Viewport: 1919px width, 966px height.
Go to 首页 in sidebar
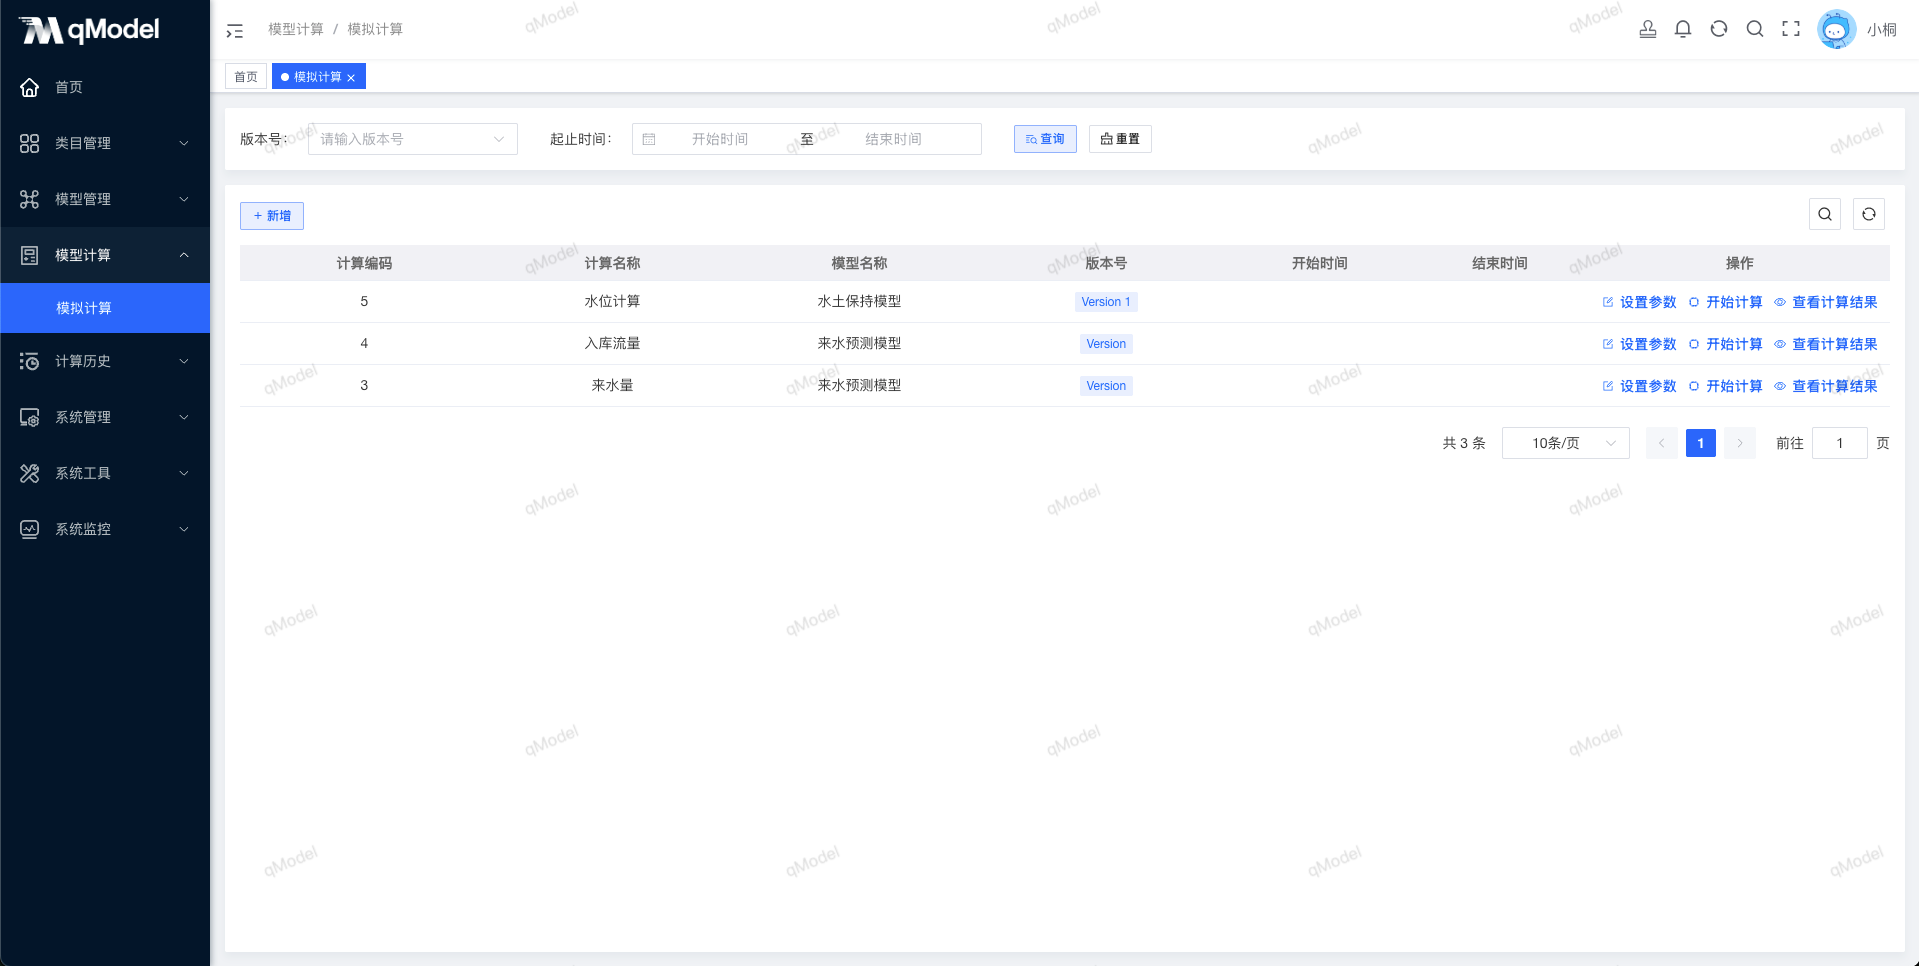coord(105,87)
